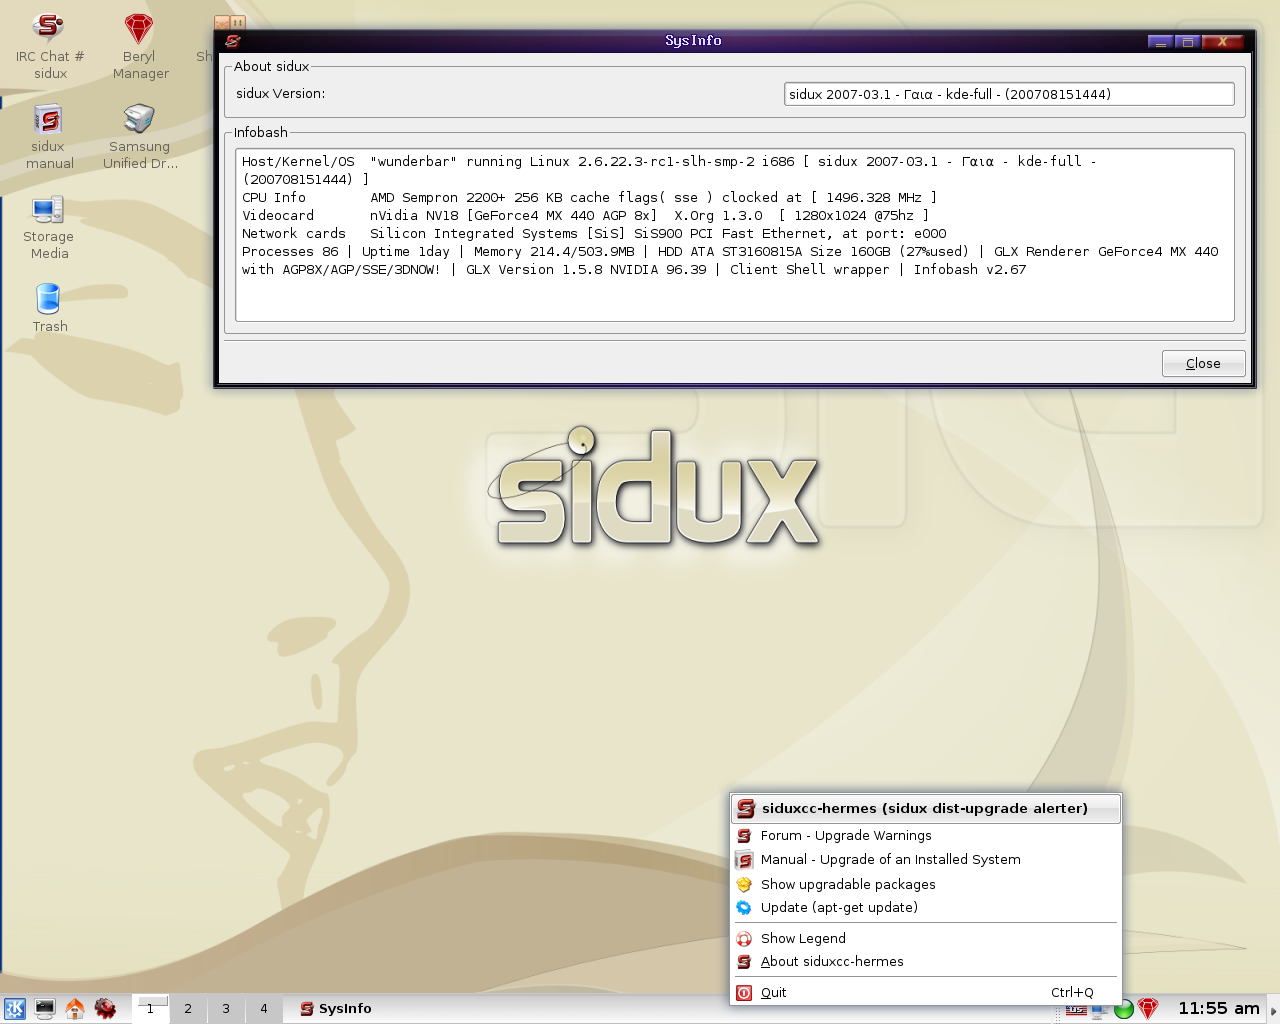Click the 'sidux Version:' label
The image size is (1280, 1024).
pos(280,94)
